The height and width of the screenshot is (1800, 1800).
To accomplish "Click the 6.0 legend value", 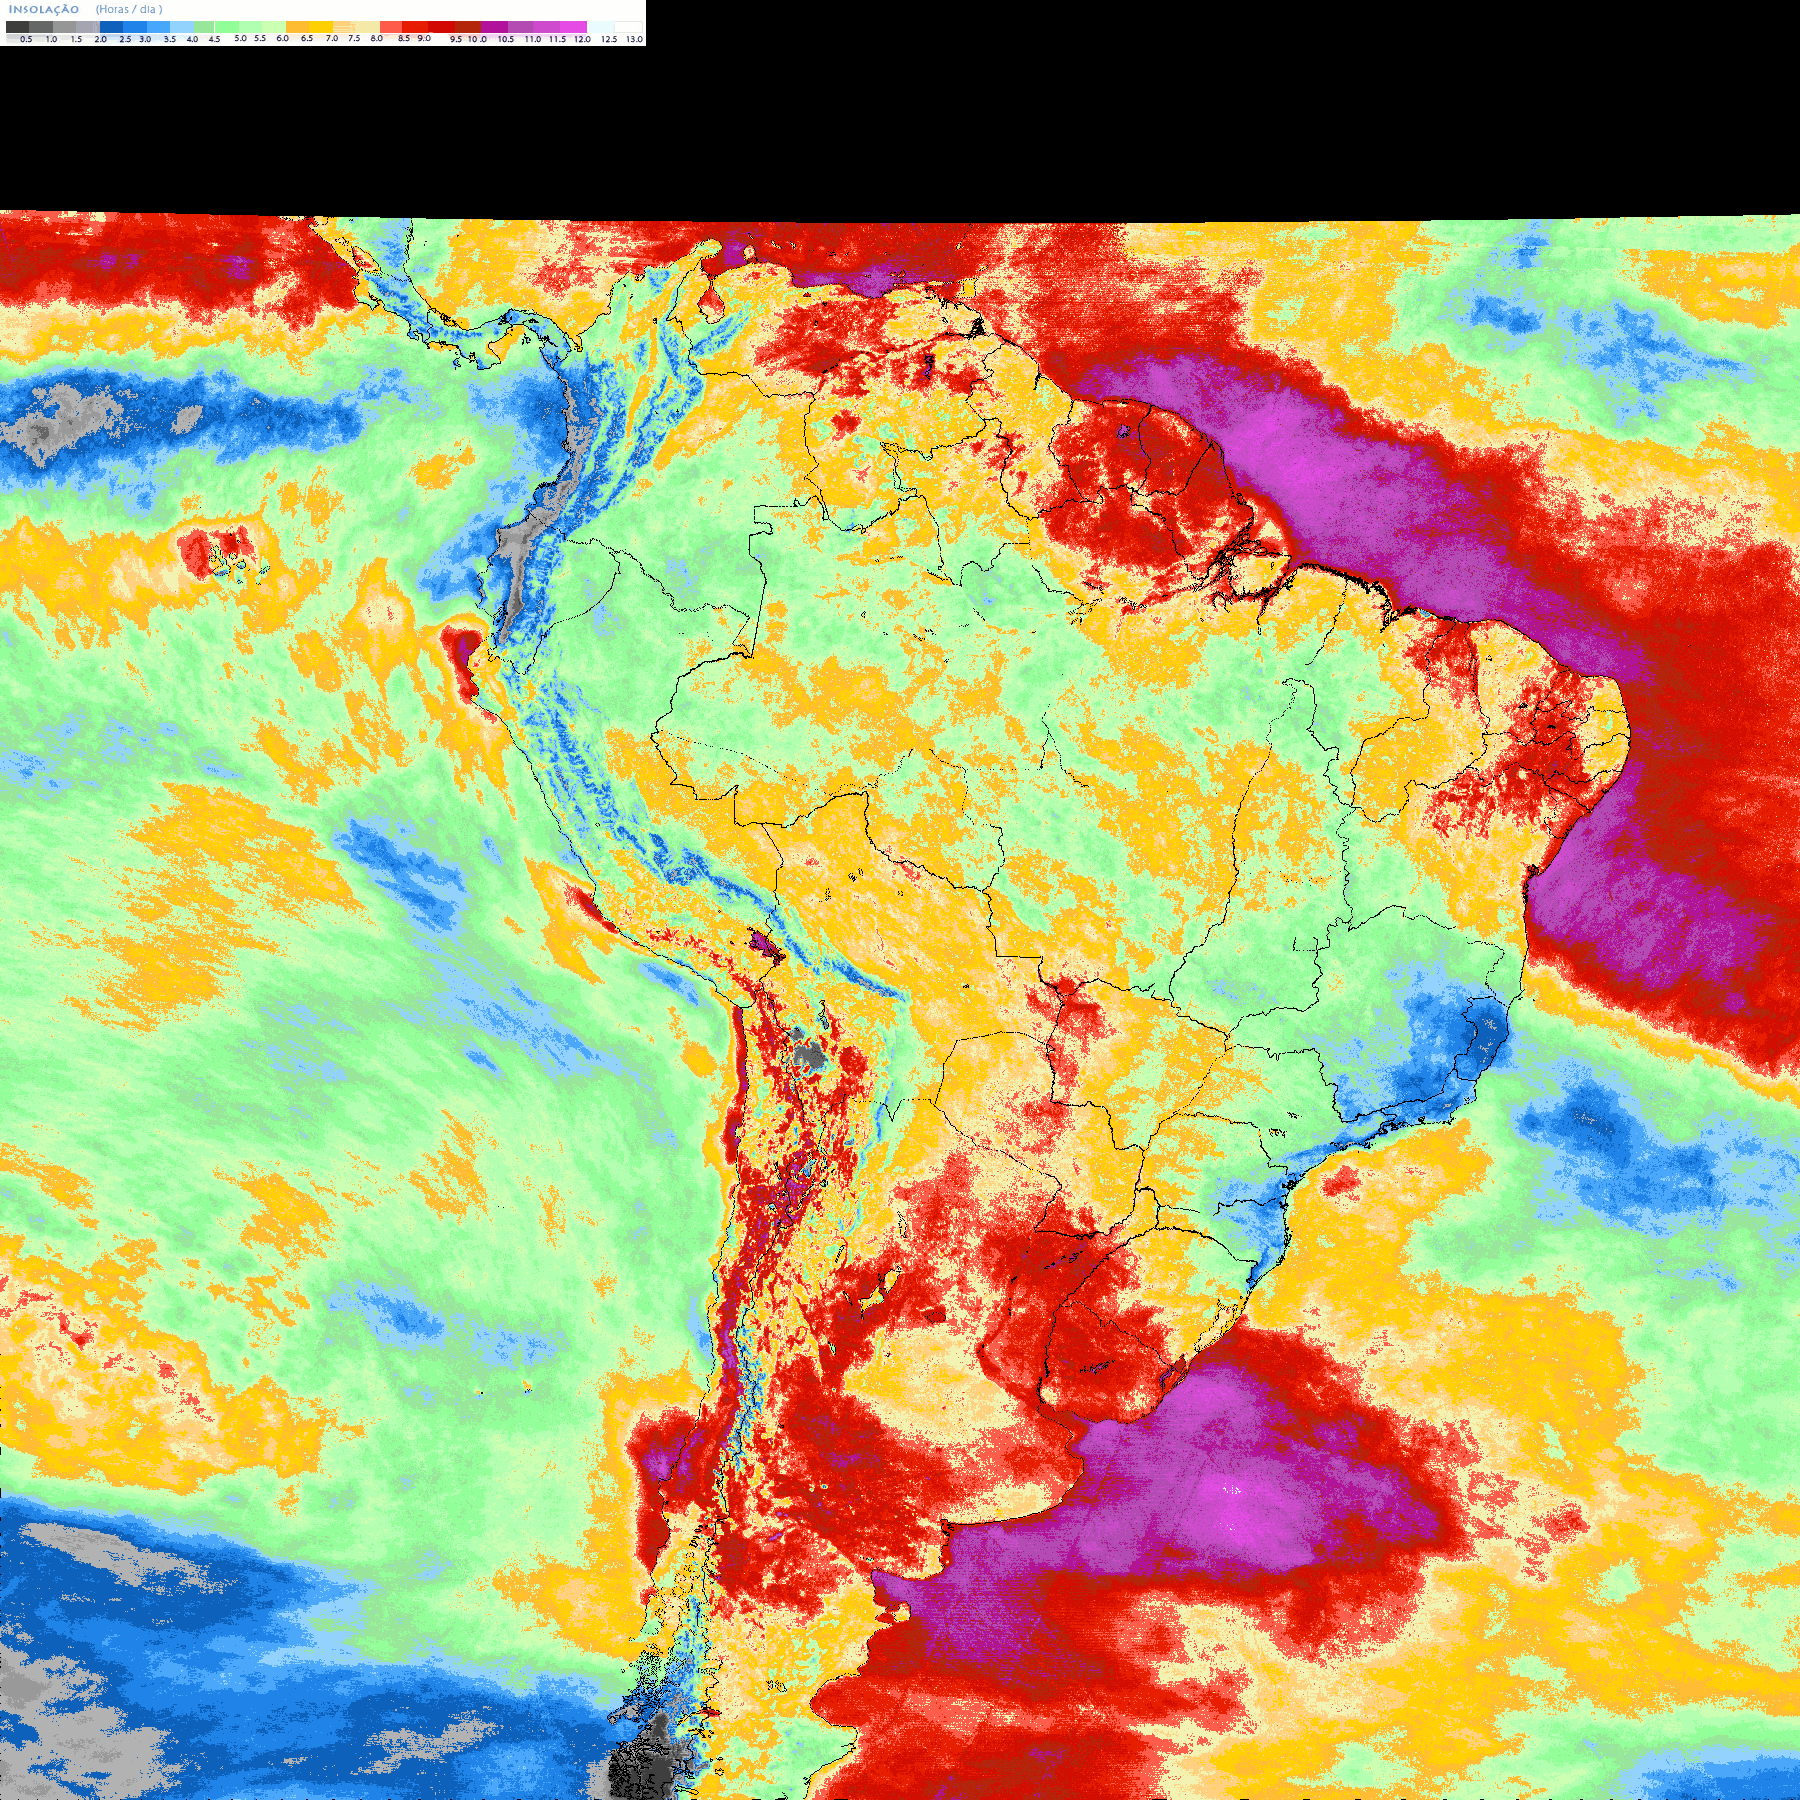I will click(283, 38).
